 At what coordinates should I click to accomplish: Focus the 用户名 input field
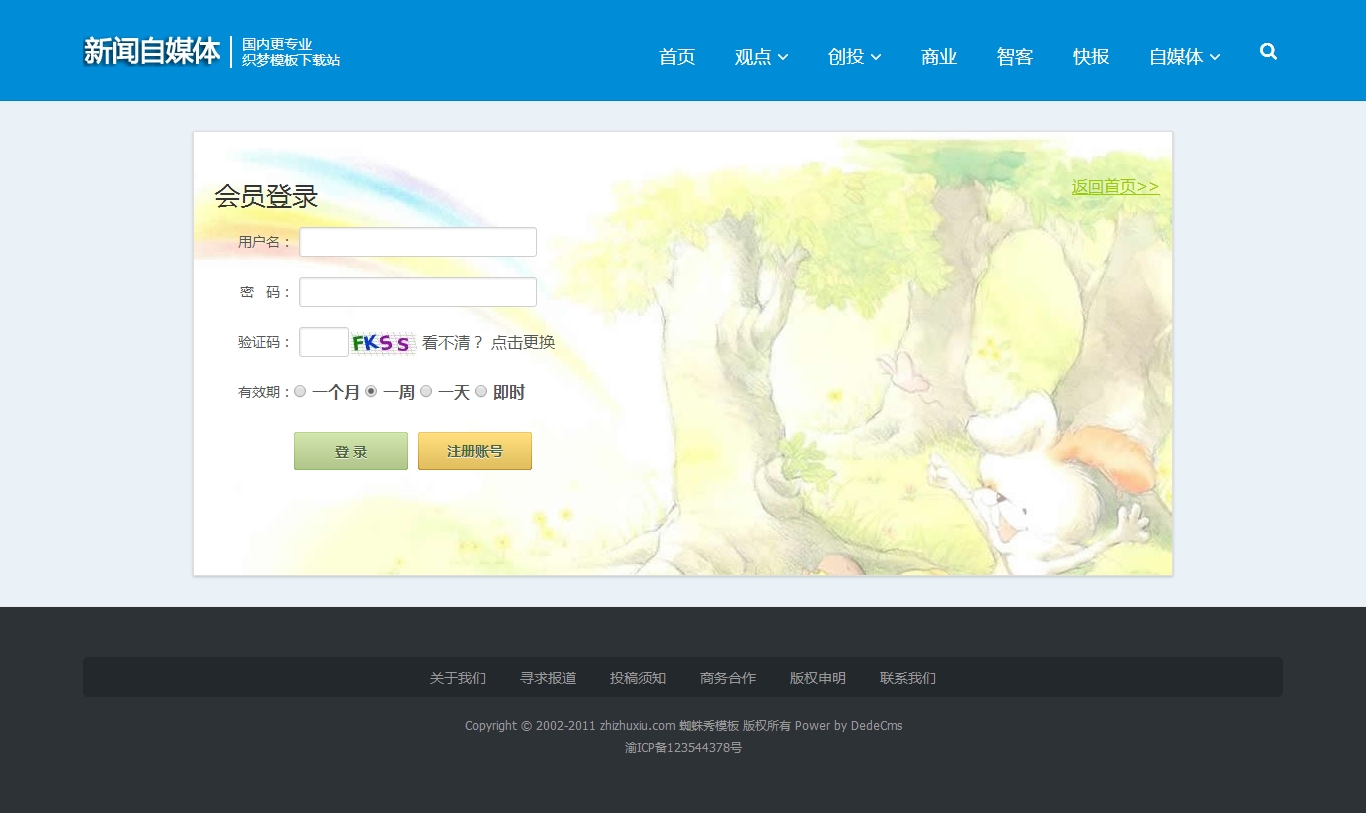point(418,242)
